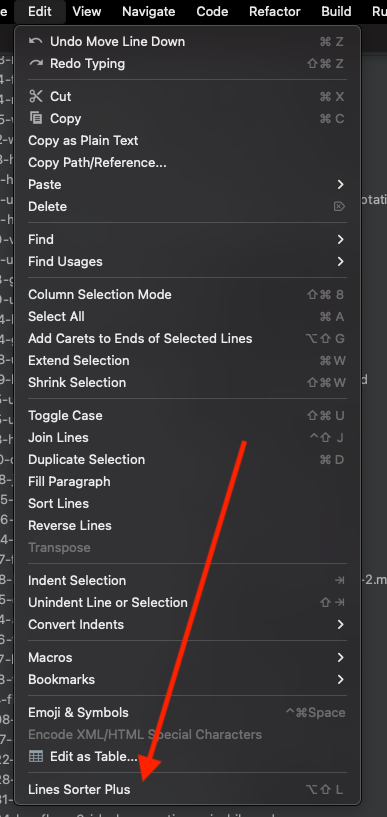Expand the Find submenu chevron

(340, 239)
